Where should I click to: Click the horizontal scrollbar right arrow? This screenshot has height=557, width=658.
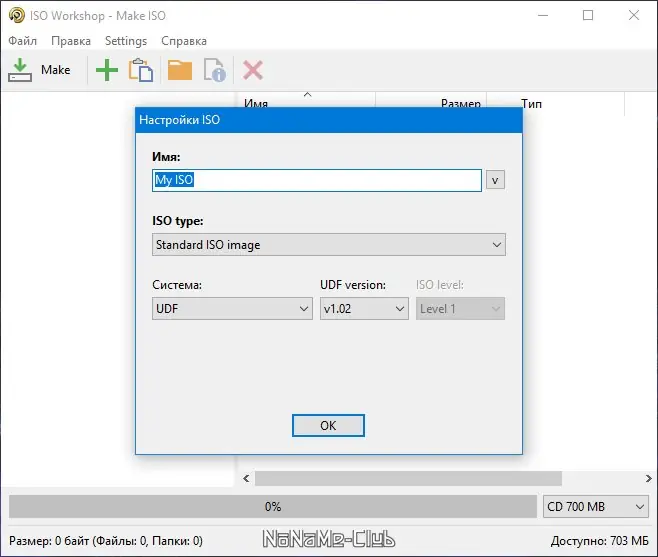click(x=649, y=479)
